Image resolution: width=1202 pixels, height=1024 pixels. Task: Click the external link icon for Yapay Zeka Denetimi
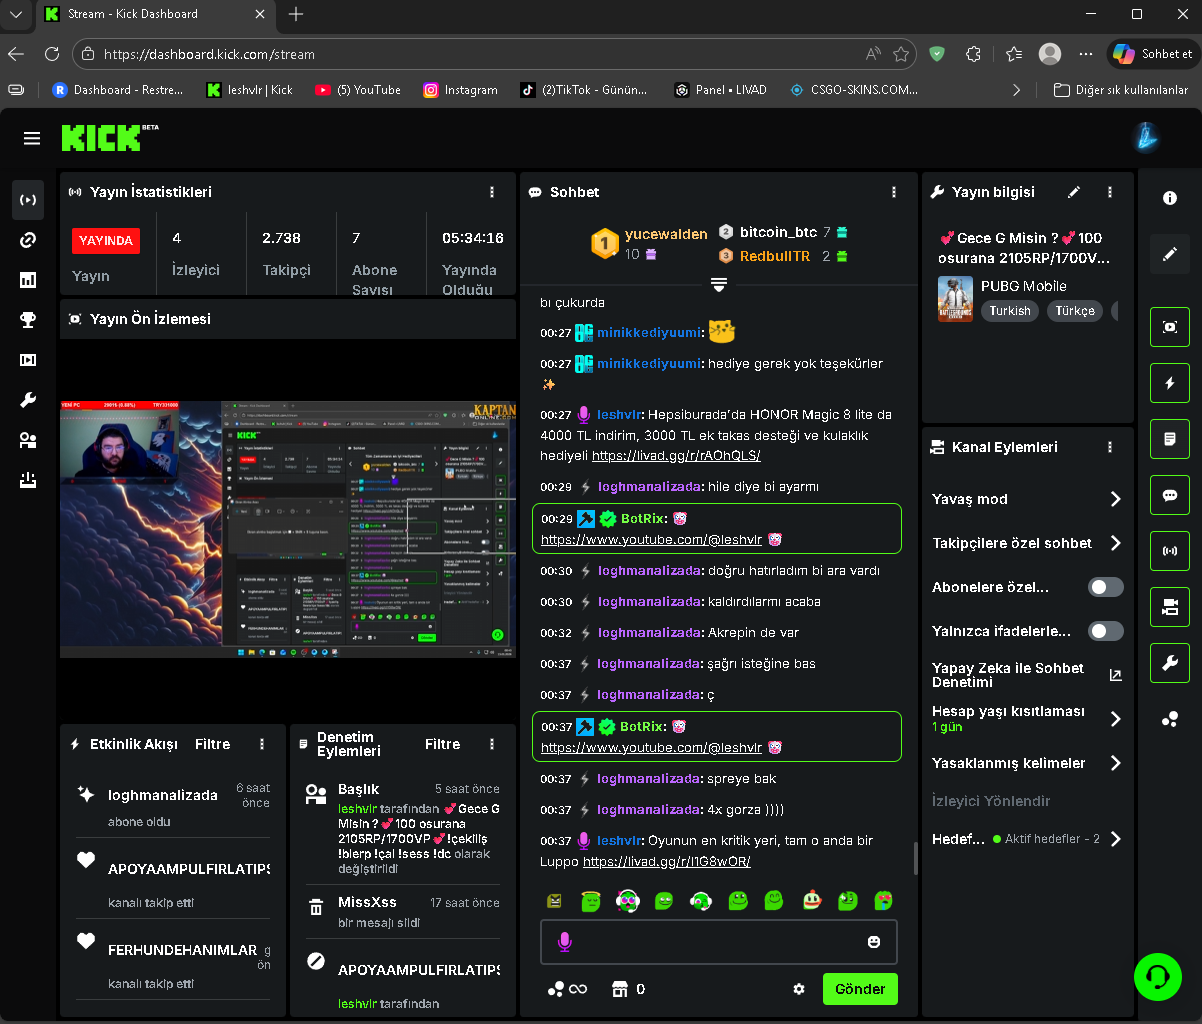(1116, 675)
